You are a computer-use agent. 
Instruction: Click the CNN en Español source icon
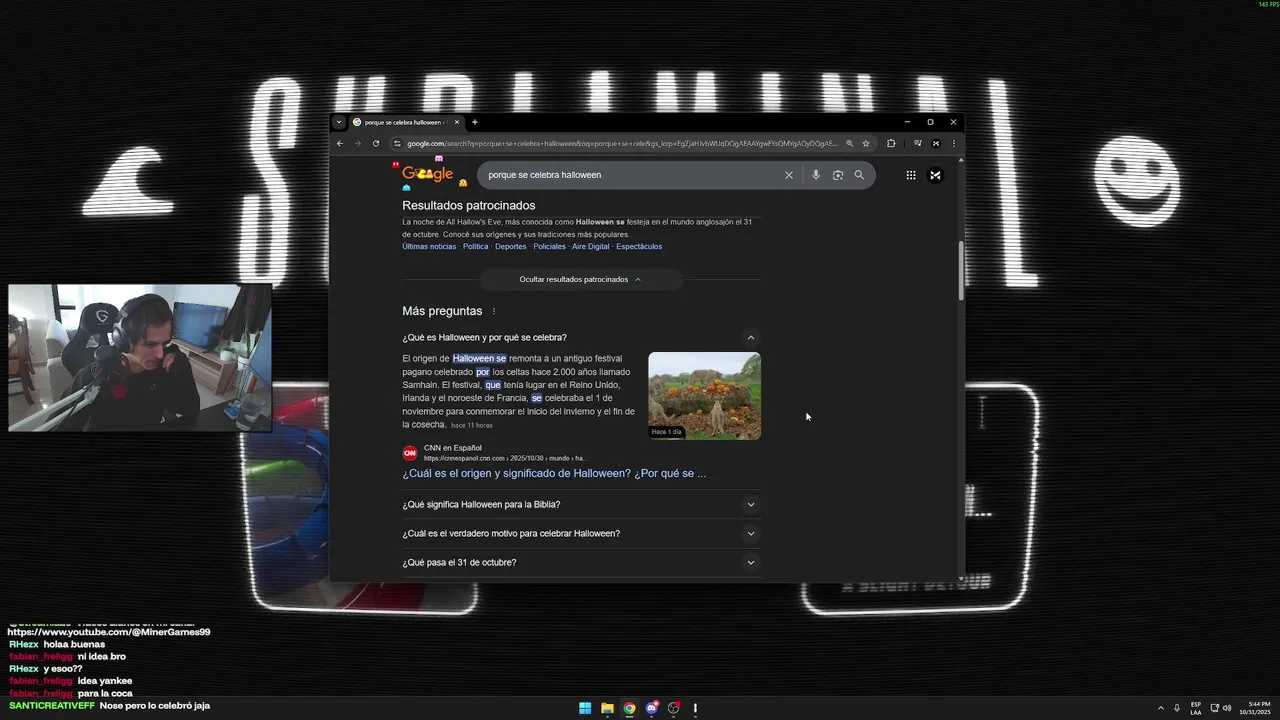coord(410,453)
